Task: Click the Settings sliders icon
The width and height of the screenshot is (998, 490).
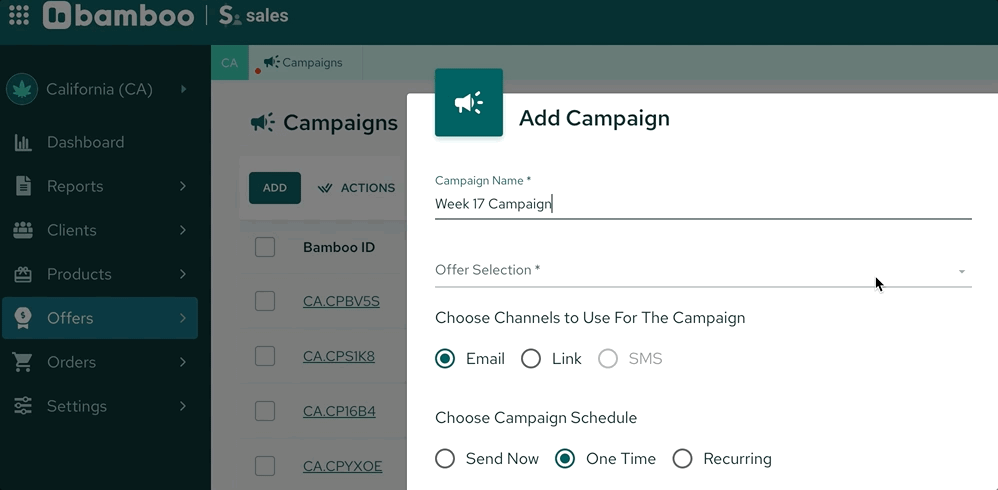Action: (x=23, y=406)
